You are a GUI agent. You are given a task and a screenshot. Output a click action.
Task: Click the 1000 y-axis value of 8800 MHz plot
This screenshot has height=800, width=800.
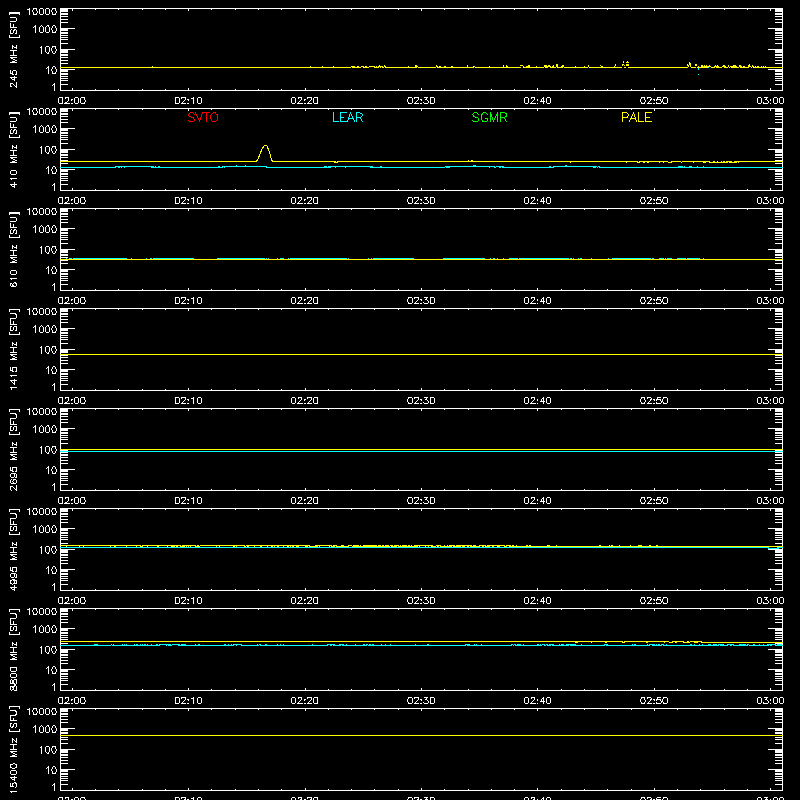[45, 630]
